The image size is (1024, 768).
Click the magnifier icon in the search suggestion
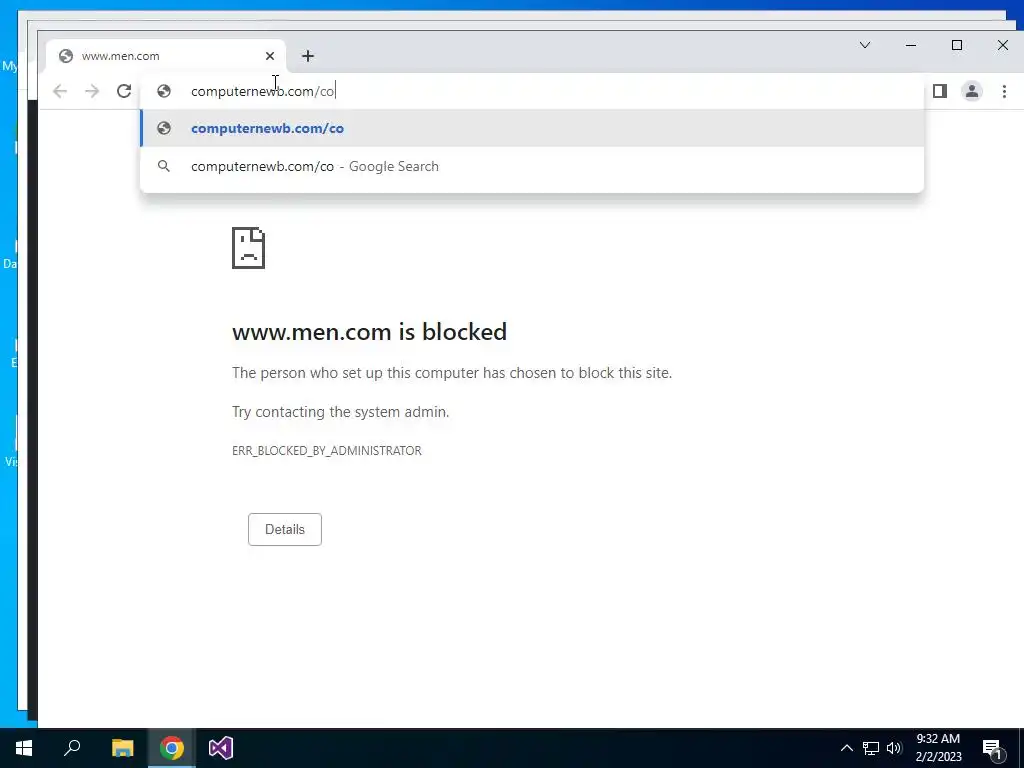point(164,167)
